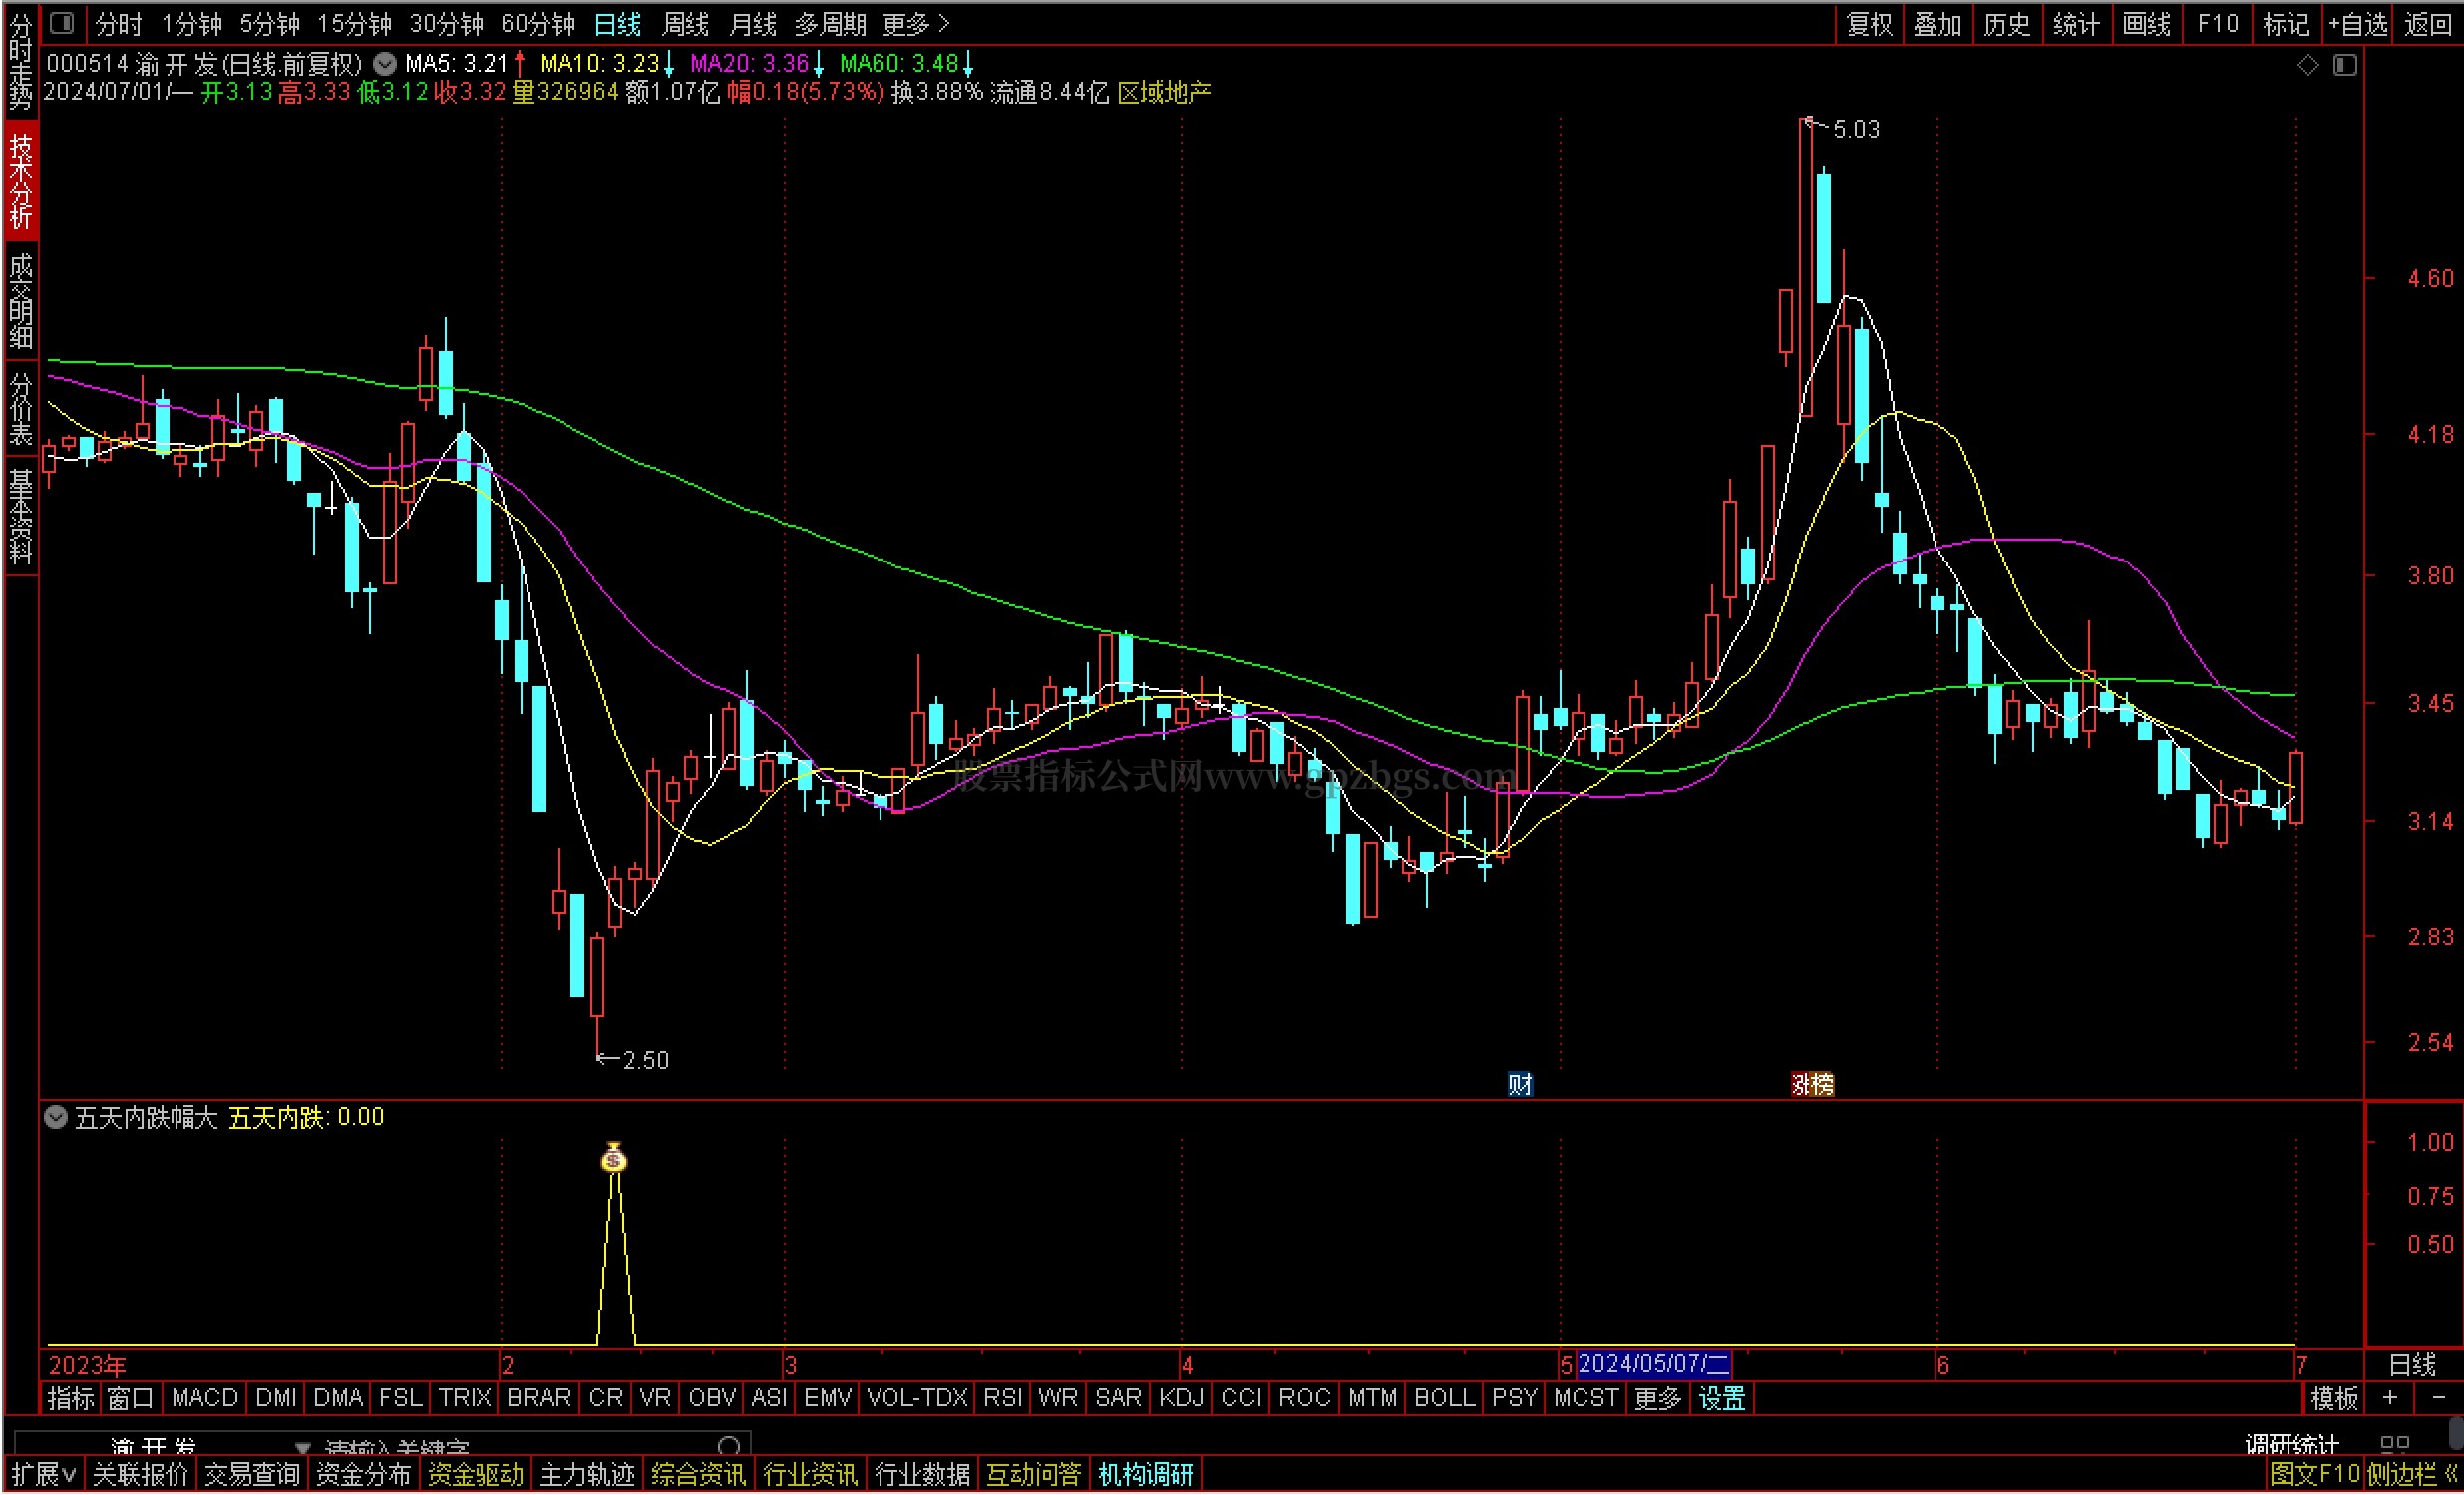
Task: Click the plus zoom-in button at bottom right
Action: 2390,1397
